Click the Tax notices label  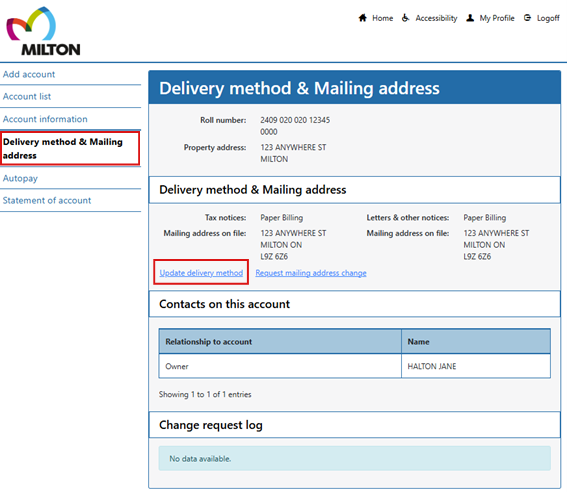point(225,218)
